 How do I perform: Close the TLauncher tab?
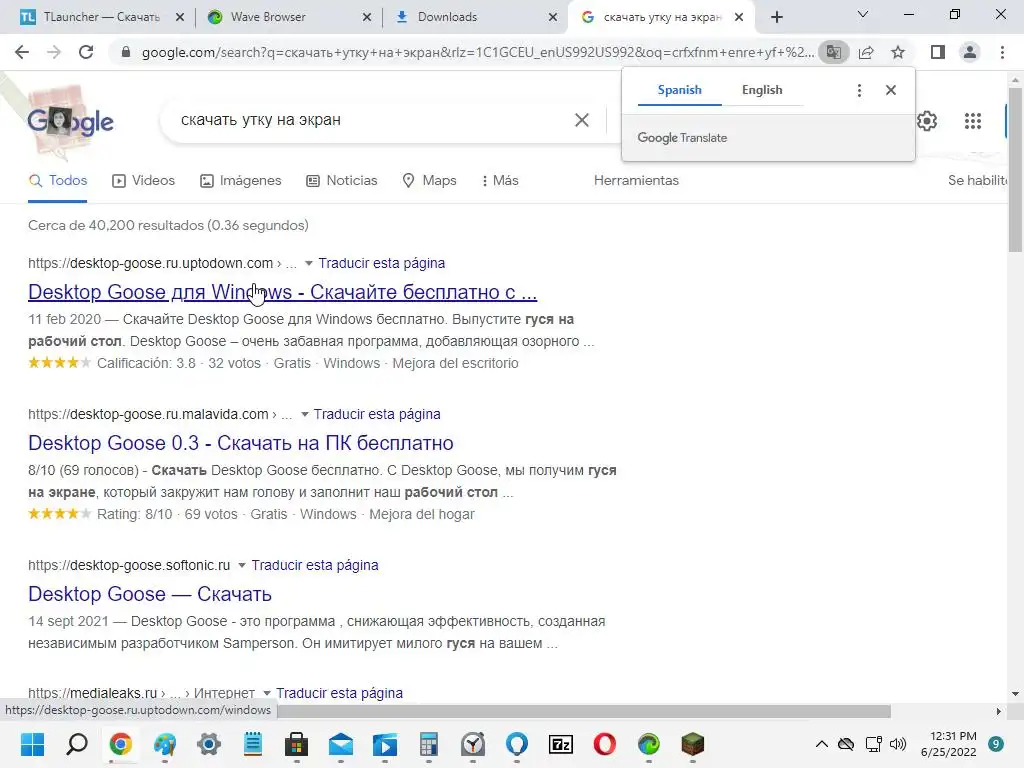(x=180, y=18)
